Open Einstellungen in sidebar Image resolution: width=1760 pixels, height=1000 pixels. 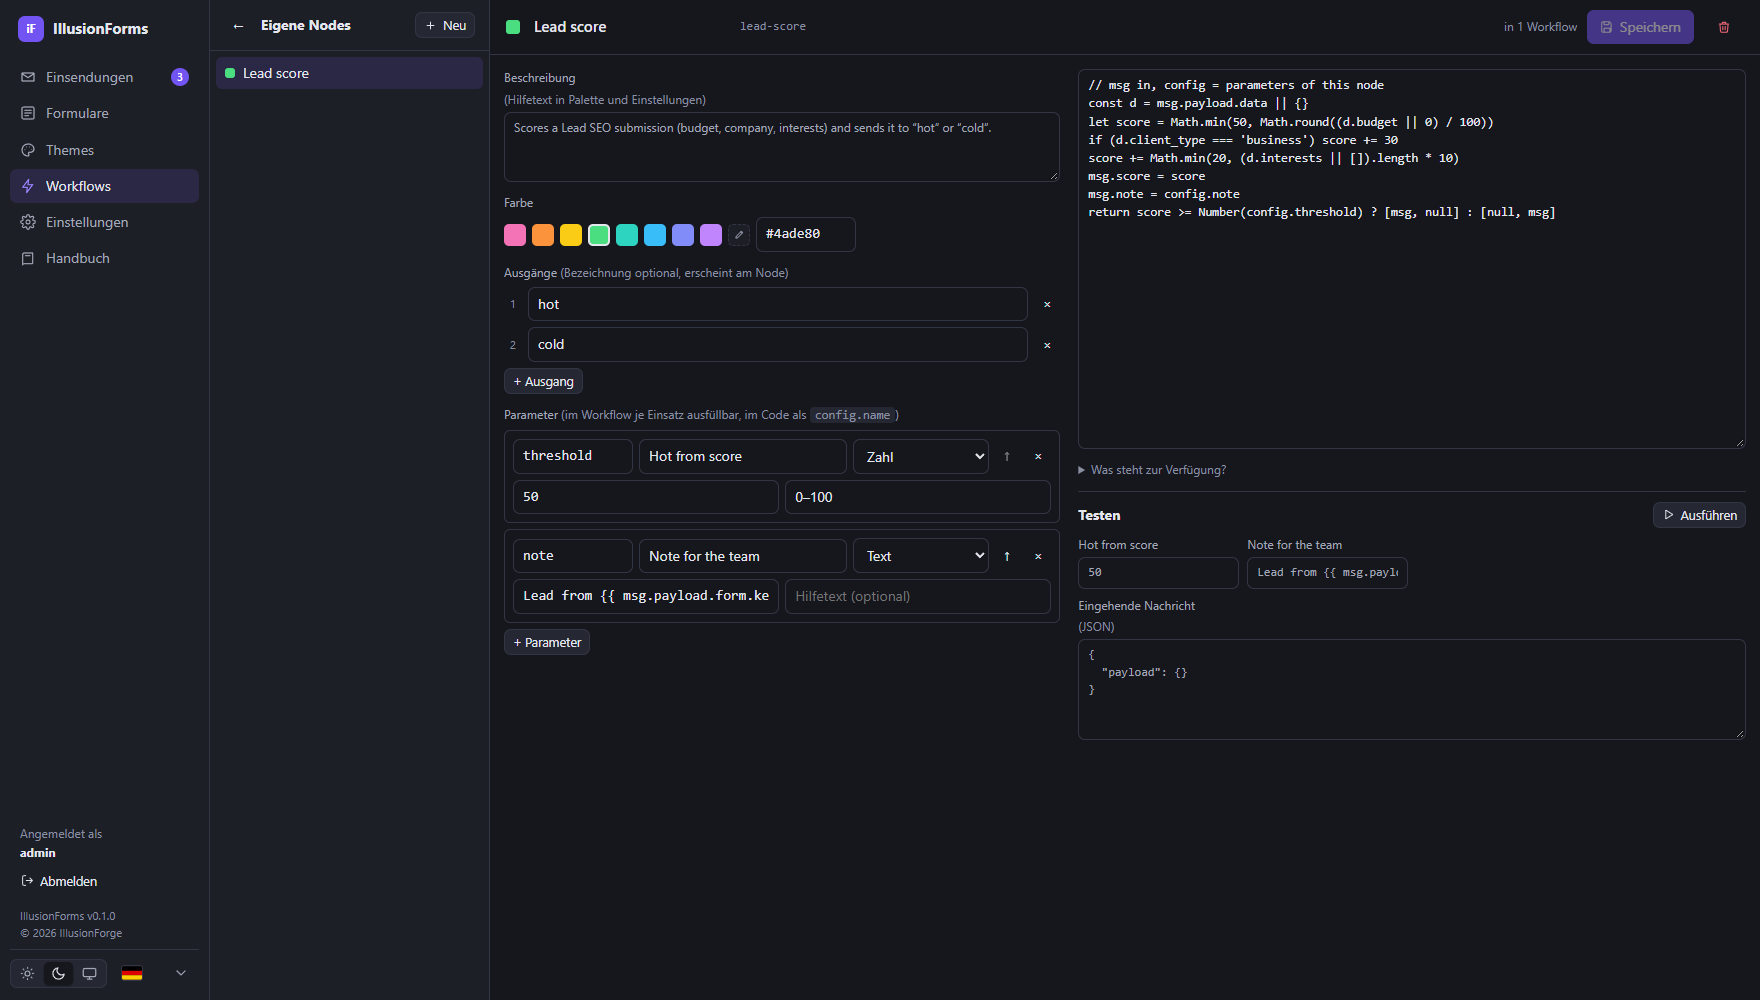click(x=104, y=222)
